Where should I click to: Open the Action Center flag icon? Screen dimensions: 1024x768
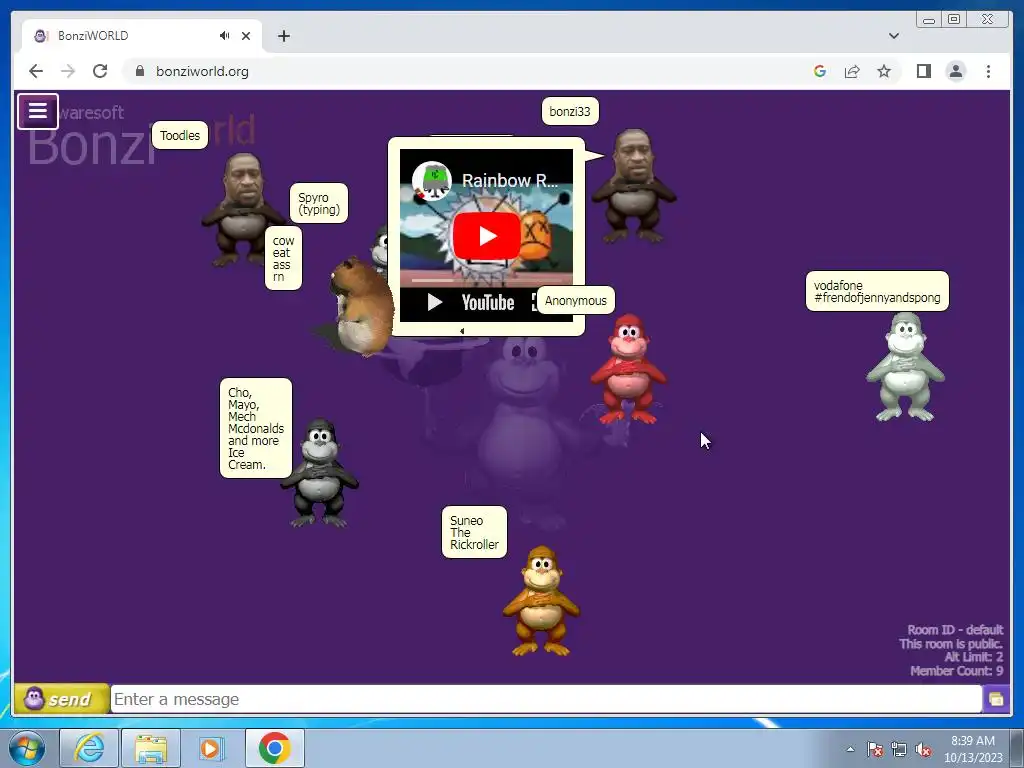(874, 749)
